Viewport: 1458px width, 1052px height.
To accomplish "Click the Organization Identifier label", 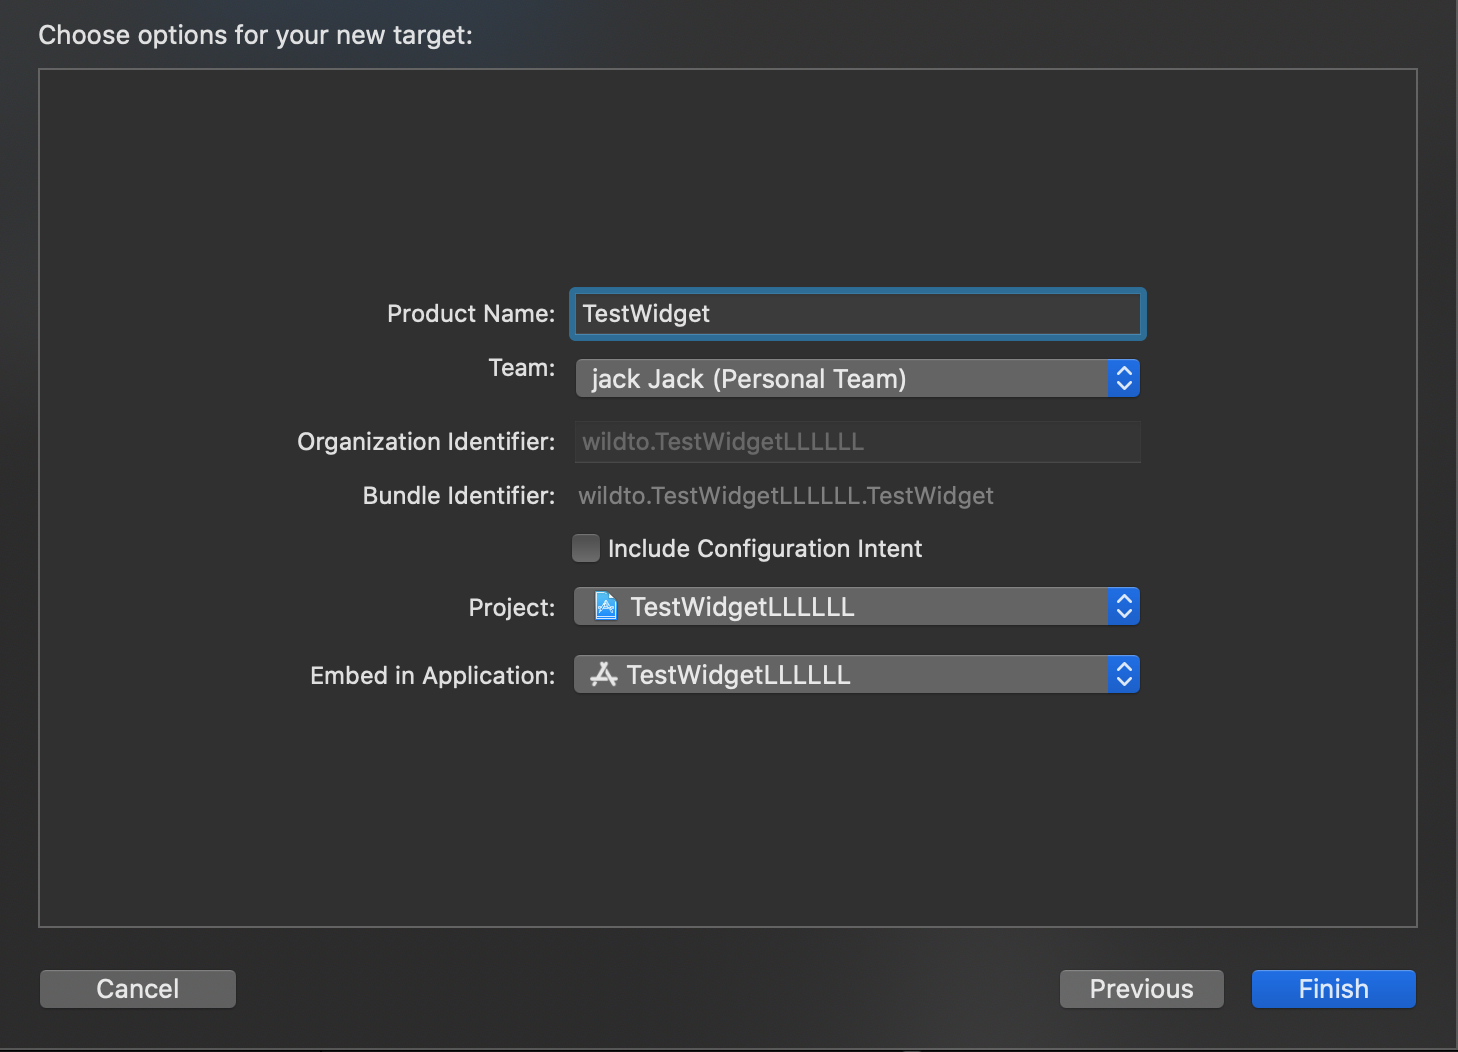I will [x=426, y=442].
